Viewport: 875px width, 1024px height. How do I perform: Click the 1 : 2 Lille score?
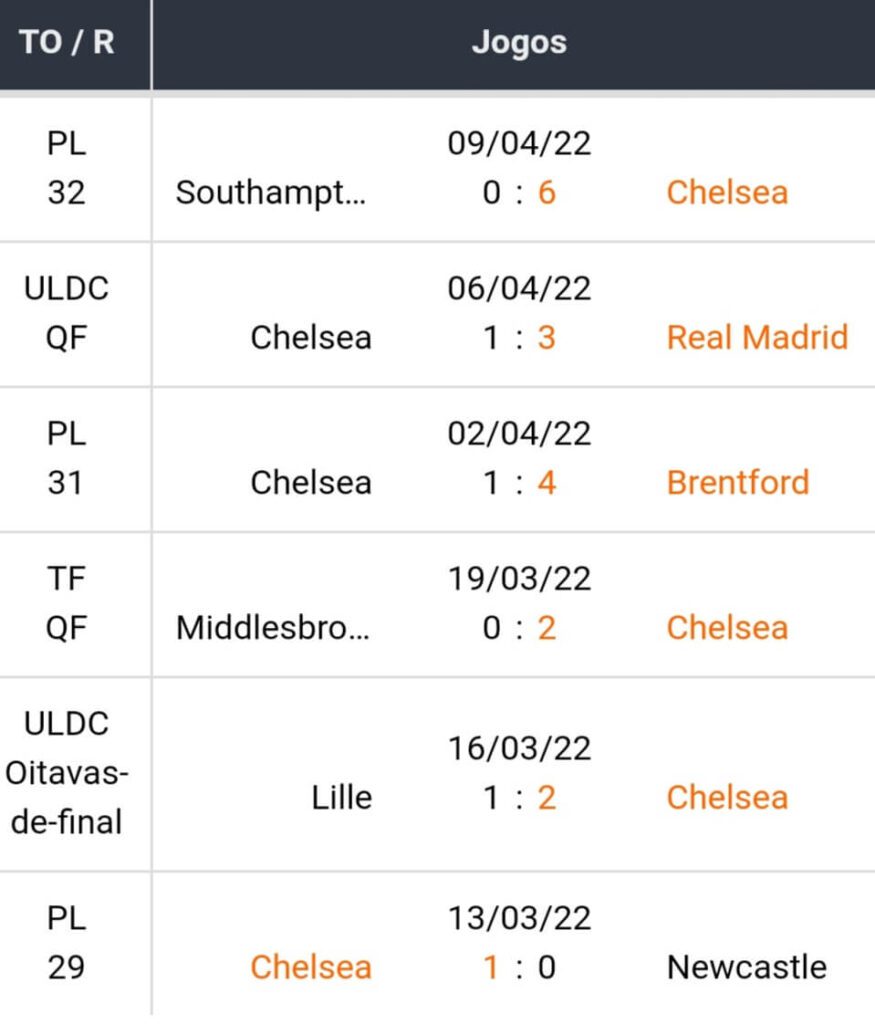(x=519, y=797)
